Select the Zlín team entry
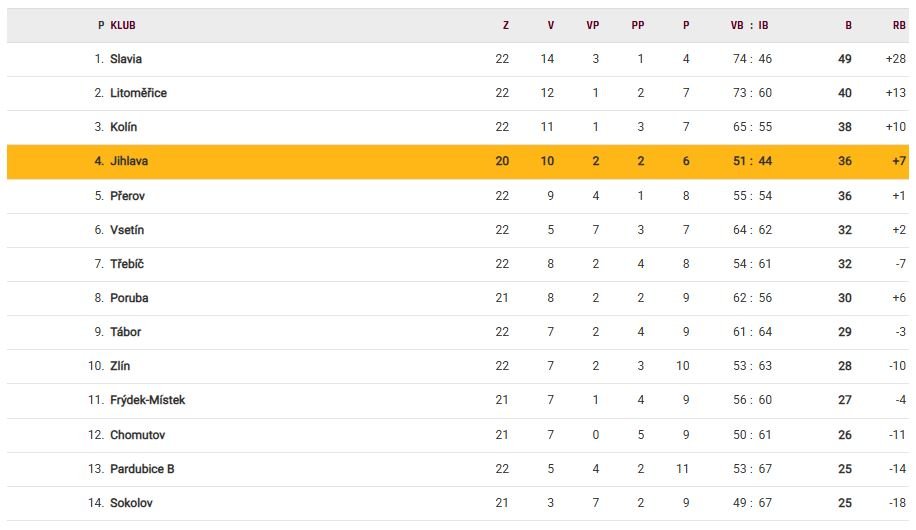Screen dimensions: 916x530 [x=122, y=366]
